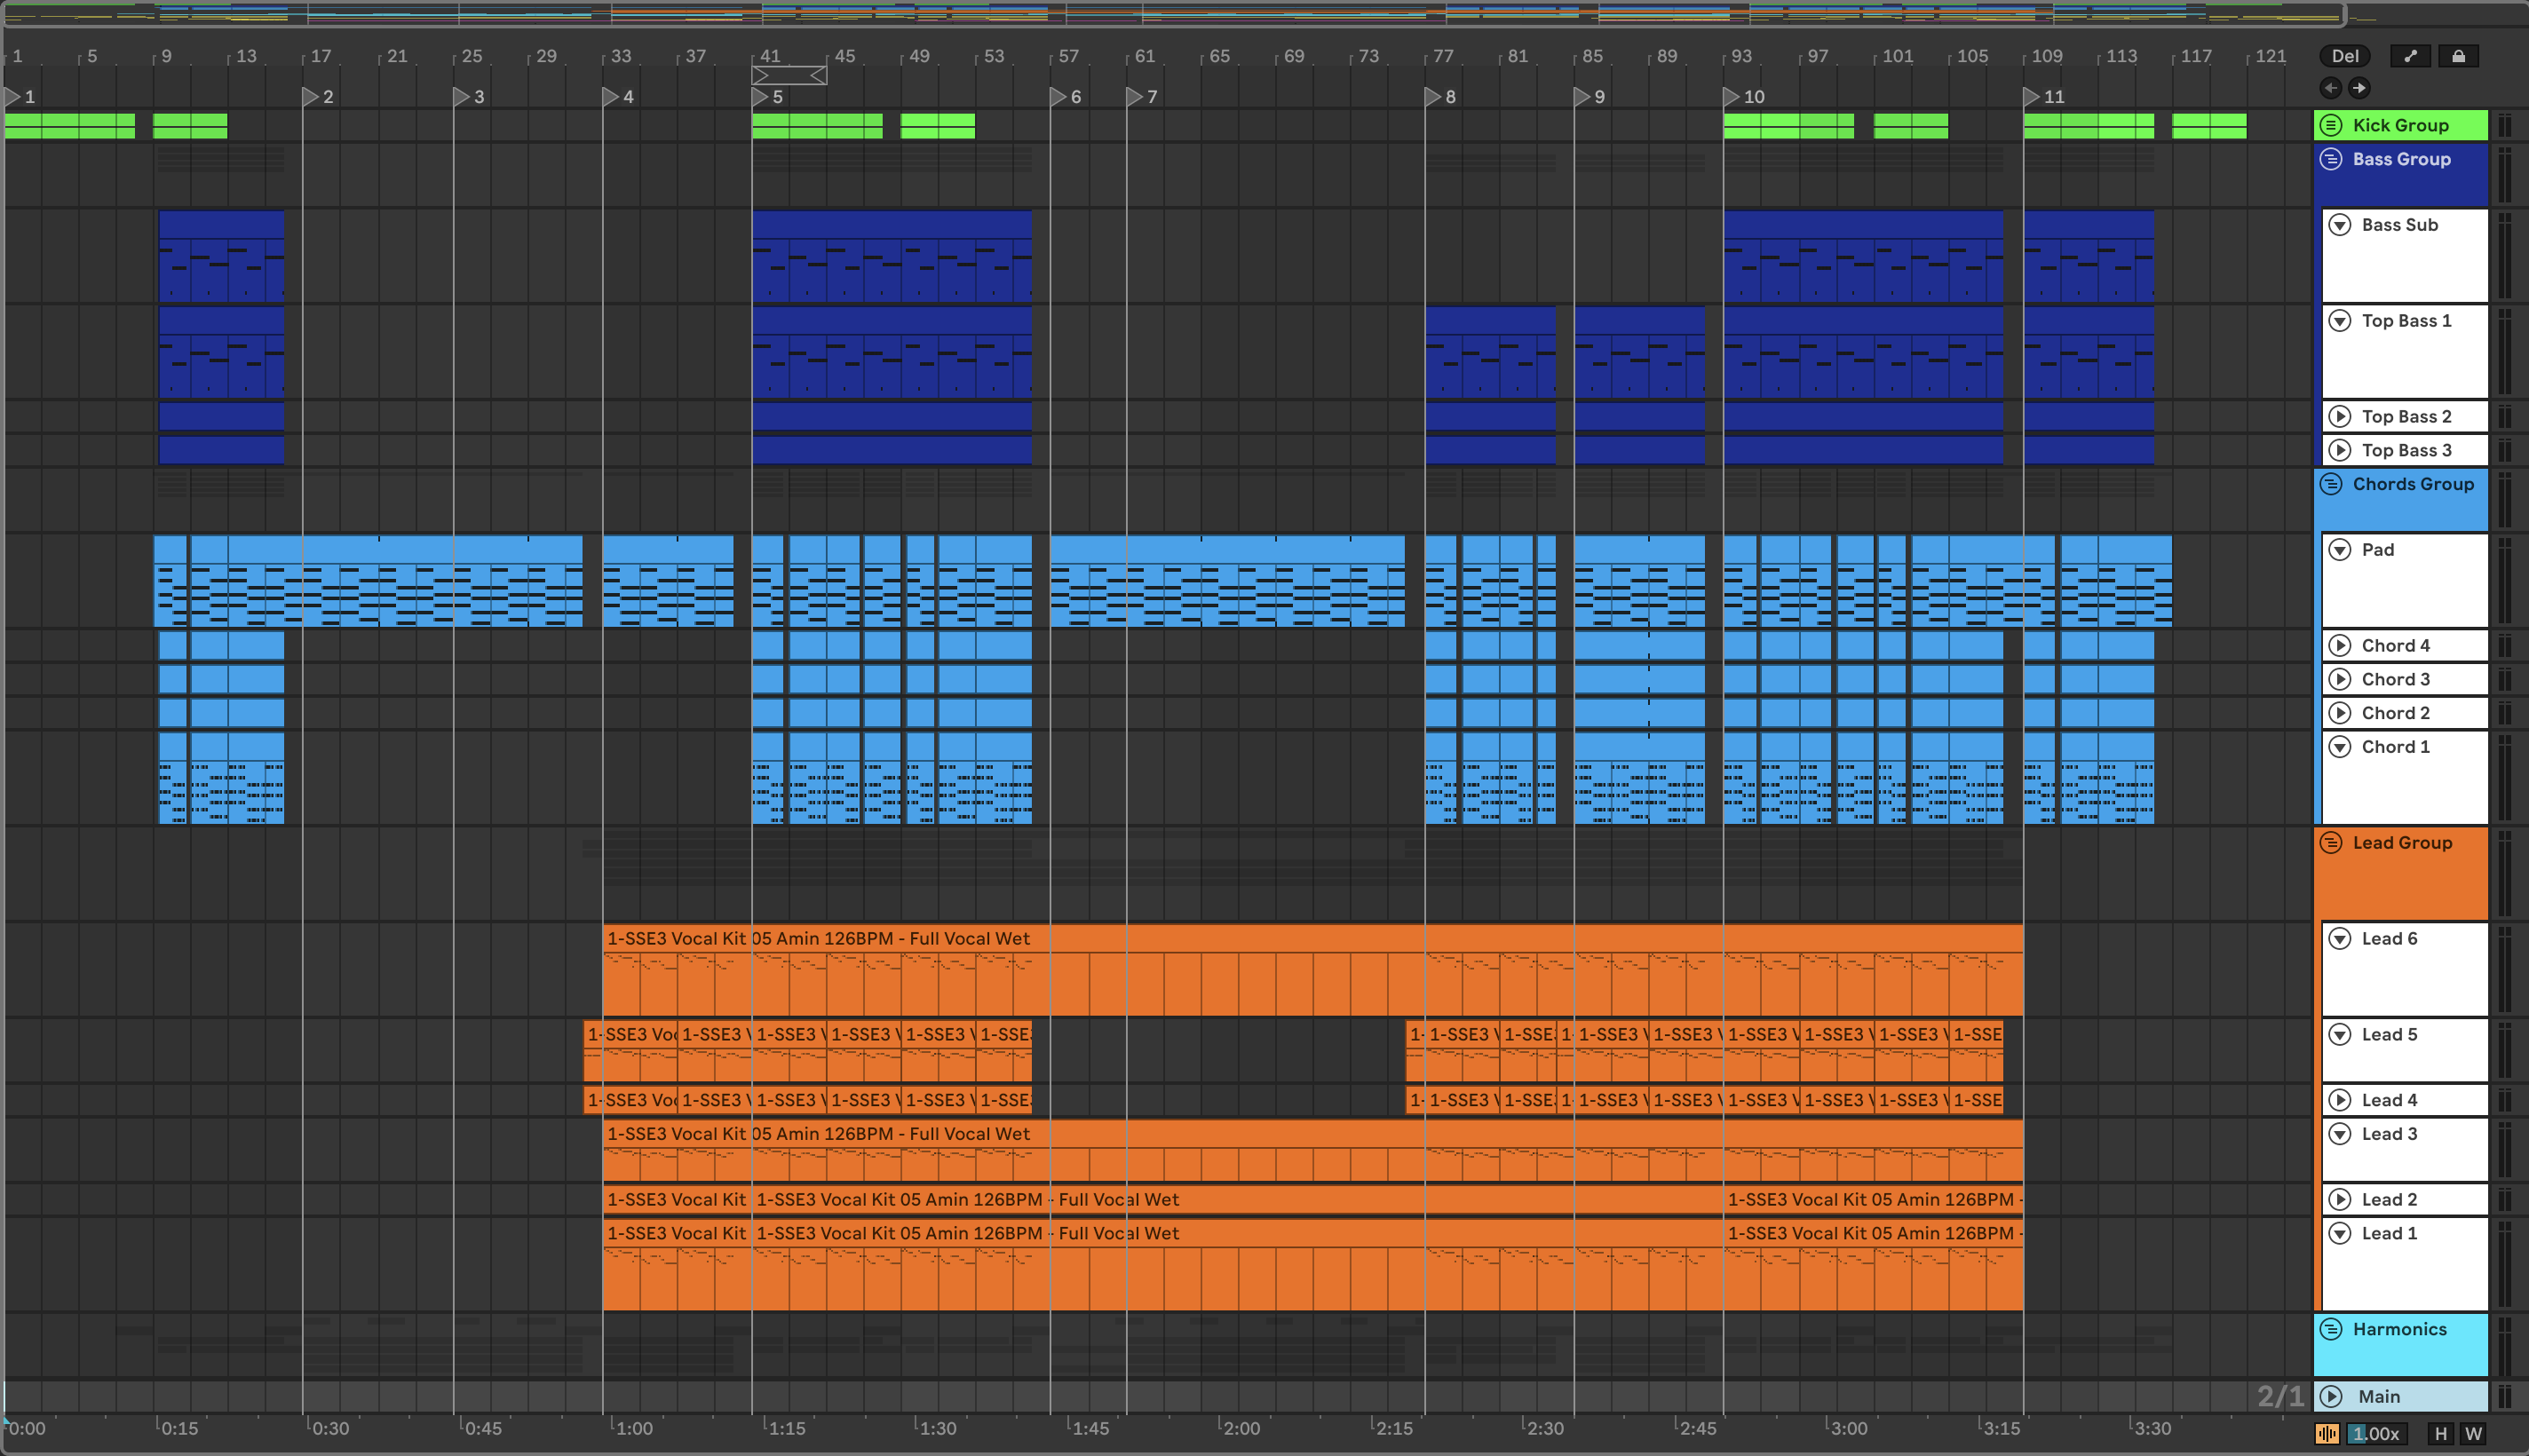Click locator marker 5 in timeline
This screenshot has width=2529, height=1456.
pyautogui.click(x=761, y=97)
